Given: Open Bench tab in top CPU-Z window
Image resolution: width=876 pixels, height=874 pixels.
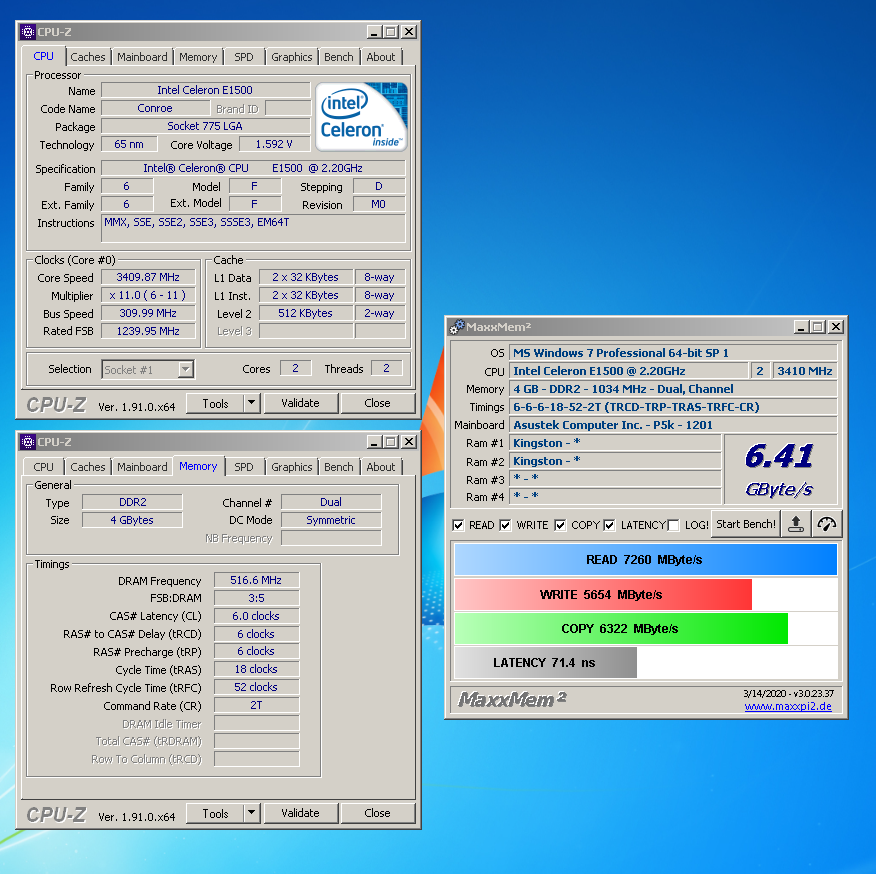Looking at the screenshot, I should point(339,57).
